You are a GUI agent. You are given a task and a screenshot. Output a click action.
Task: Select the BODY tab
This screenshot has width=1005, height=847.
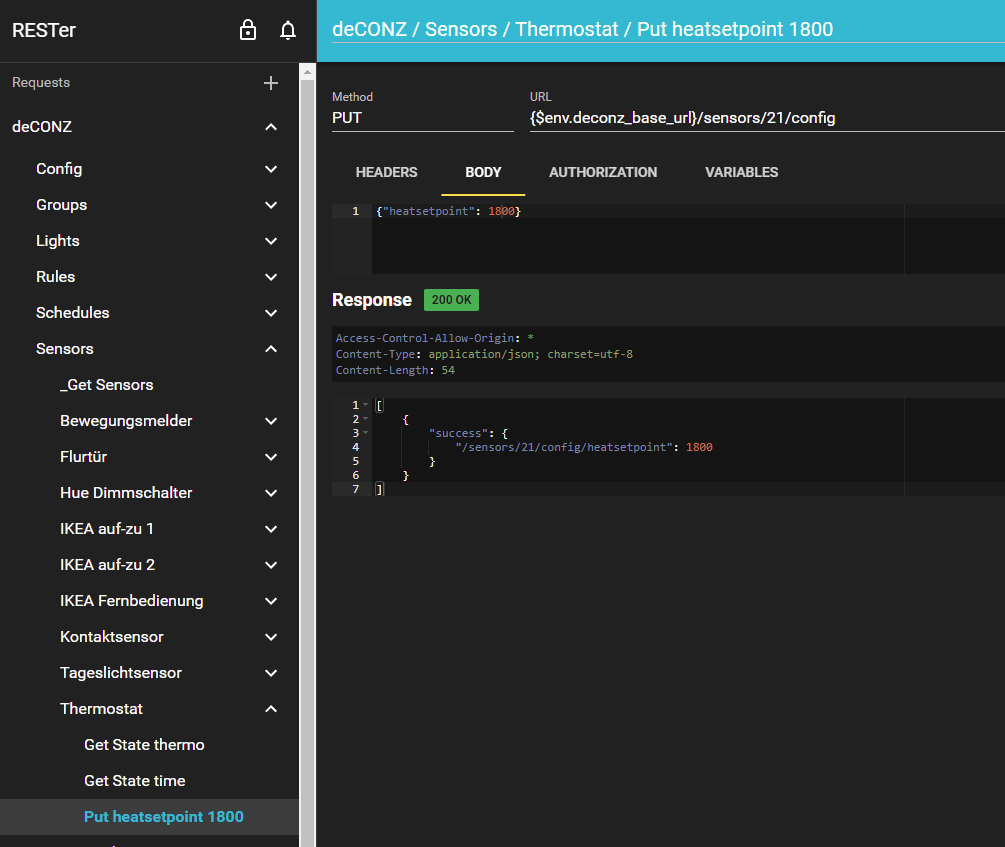click(x=483, y=172)
